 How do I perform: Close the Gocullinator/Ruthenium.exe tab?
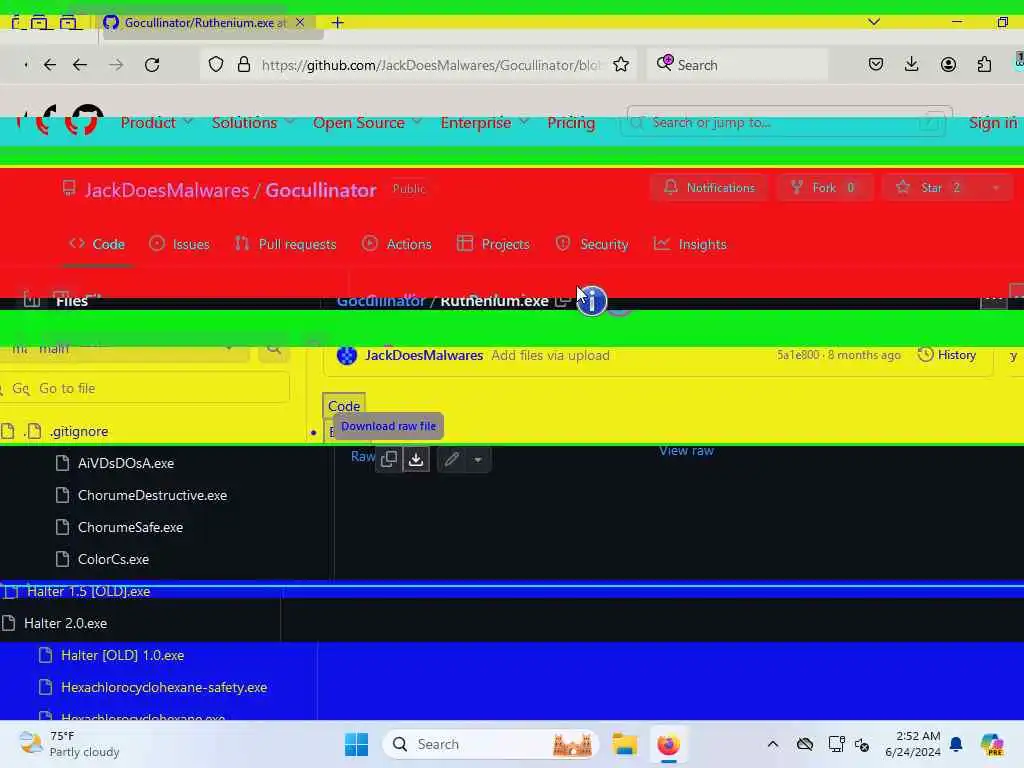pyautogui.click(x=300, y=22)
